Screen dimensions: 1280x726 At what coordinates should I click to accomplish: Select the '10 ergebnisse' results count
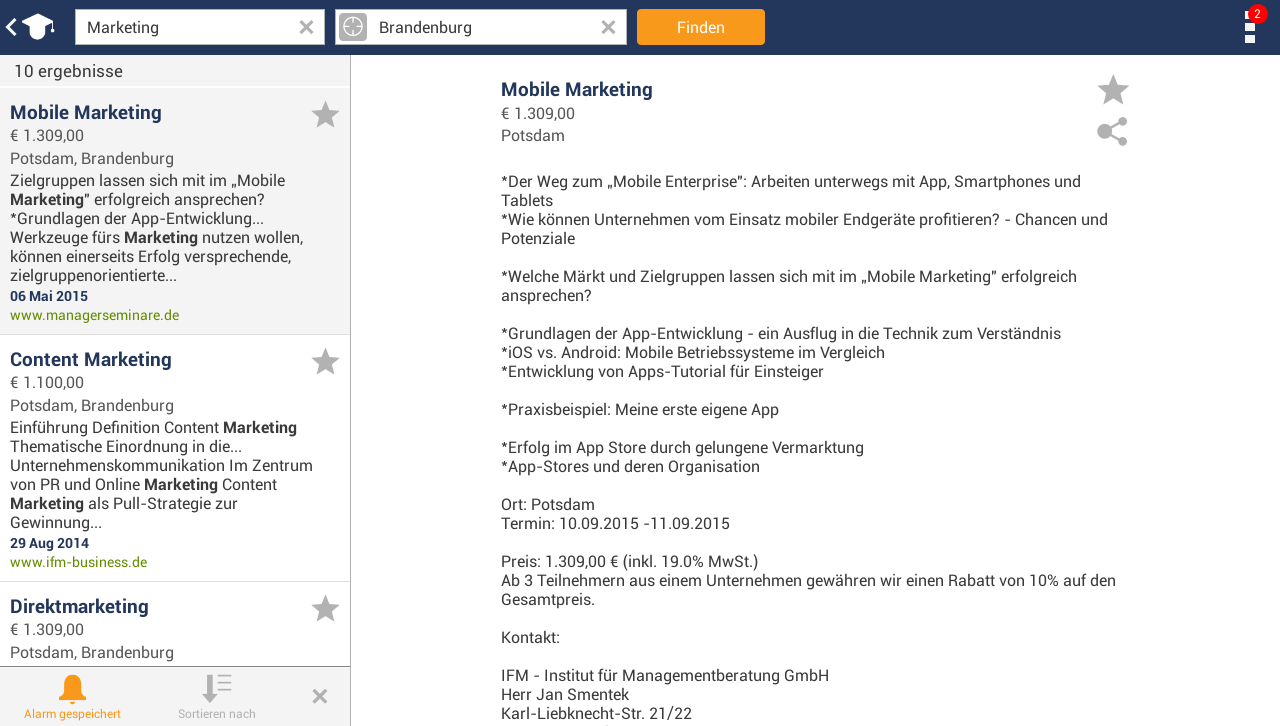click(x=68, y=71)
